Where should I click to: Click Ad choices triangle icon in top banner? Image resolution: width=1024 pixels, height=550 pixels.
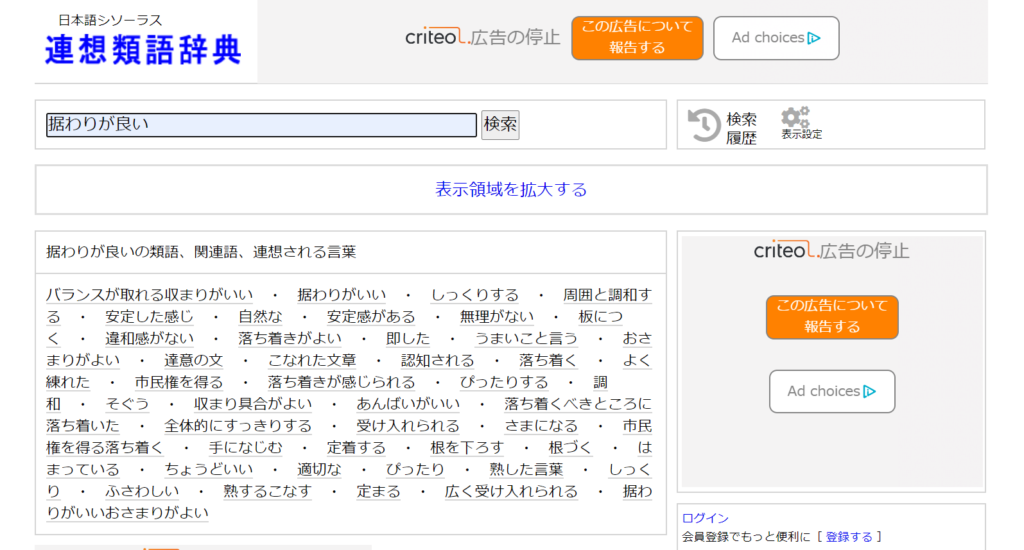pos(814,38)
